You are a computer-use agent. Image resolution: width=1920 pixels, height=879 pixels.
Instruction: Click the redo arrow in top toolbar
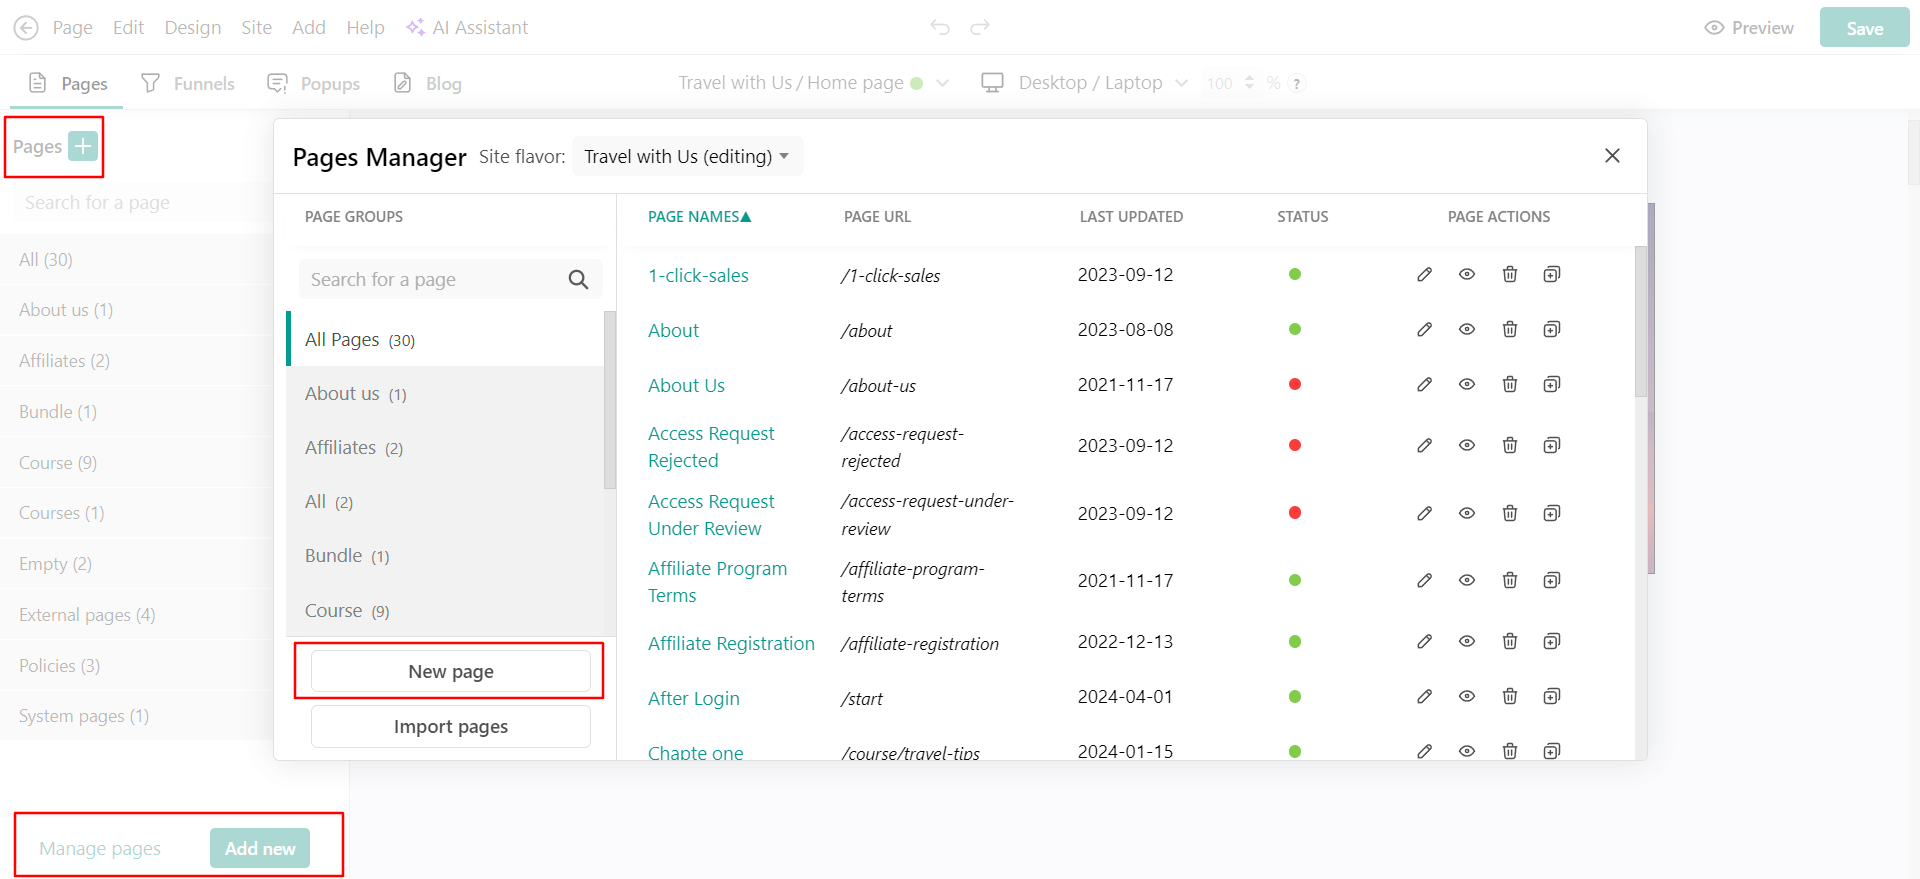[980, 27]
